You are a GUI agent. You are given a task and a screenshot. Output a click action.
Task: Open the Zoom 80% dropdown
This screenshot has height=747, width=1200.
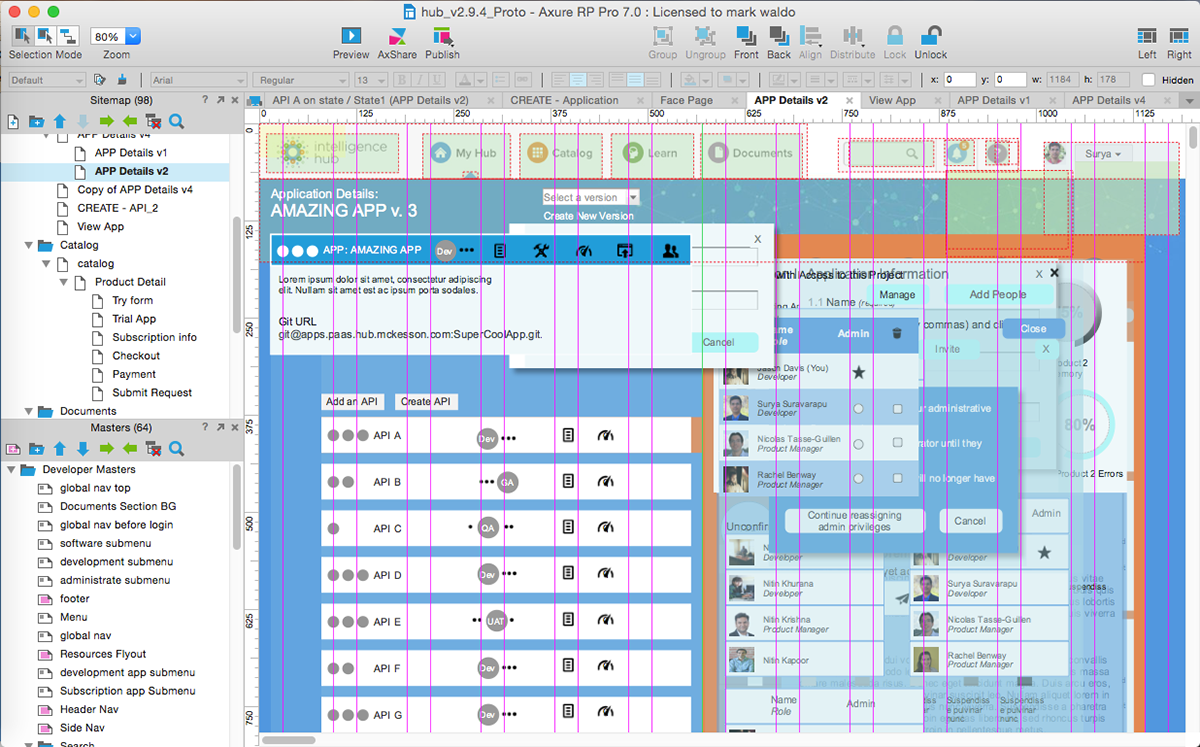point(134,36)
